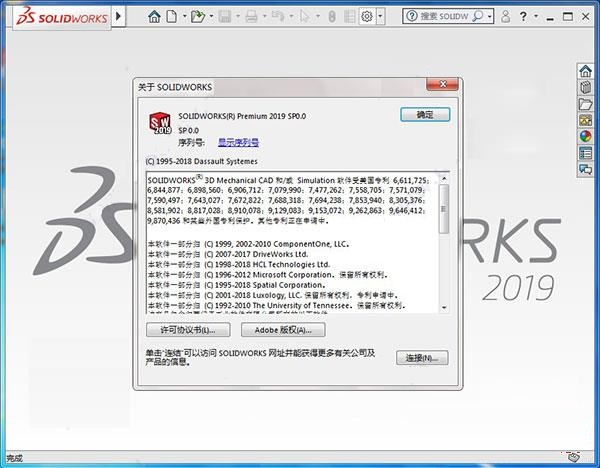Click the magnifier search icon

478,16
